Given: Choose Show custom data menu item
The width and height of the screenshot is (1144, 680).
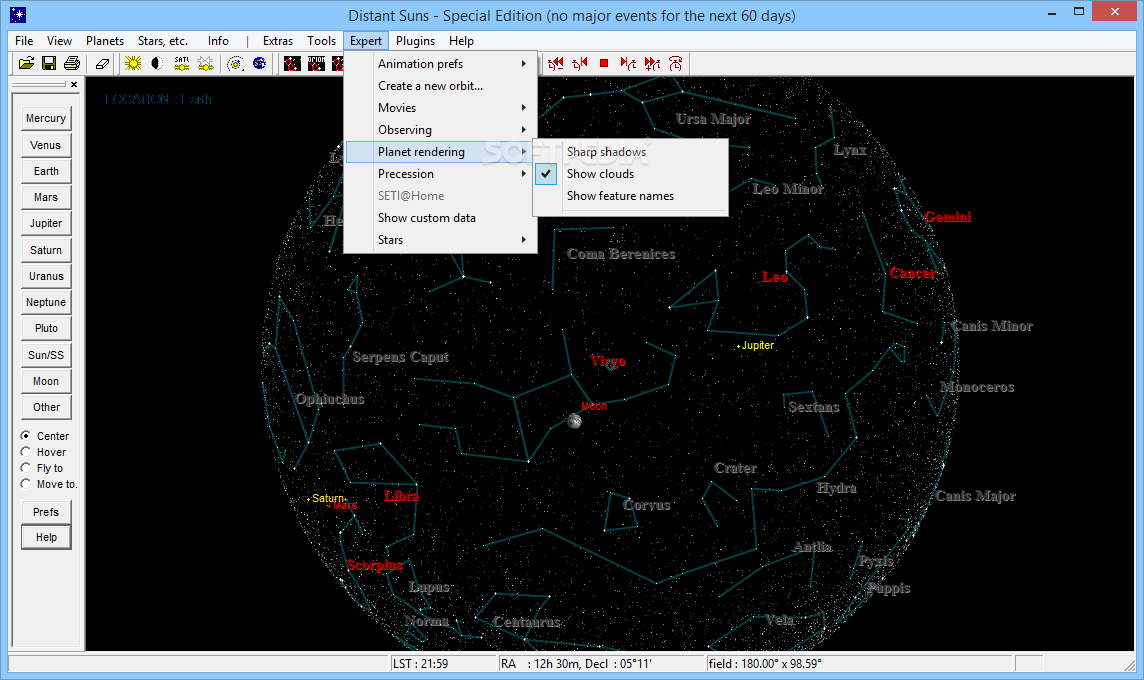Looking at the screenshot, I should pos(441,217).
